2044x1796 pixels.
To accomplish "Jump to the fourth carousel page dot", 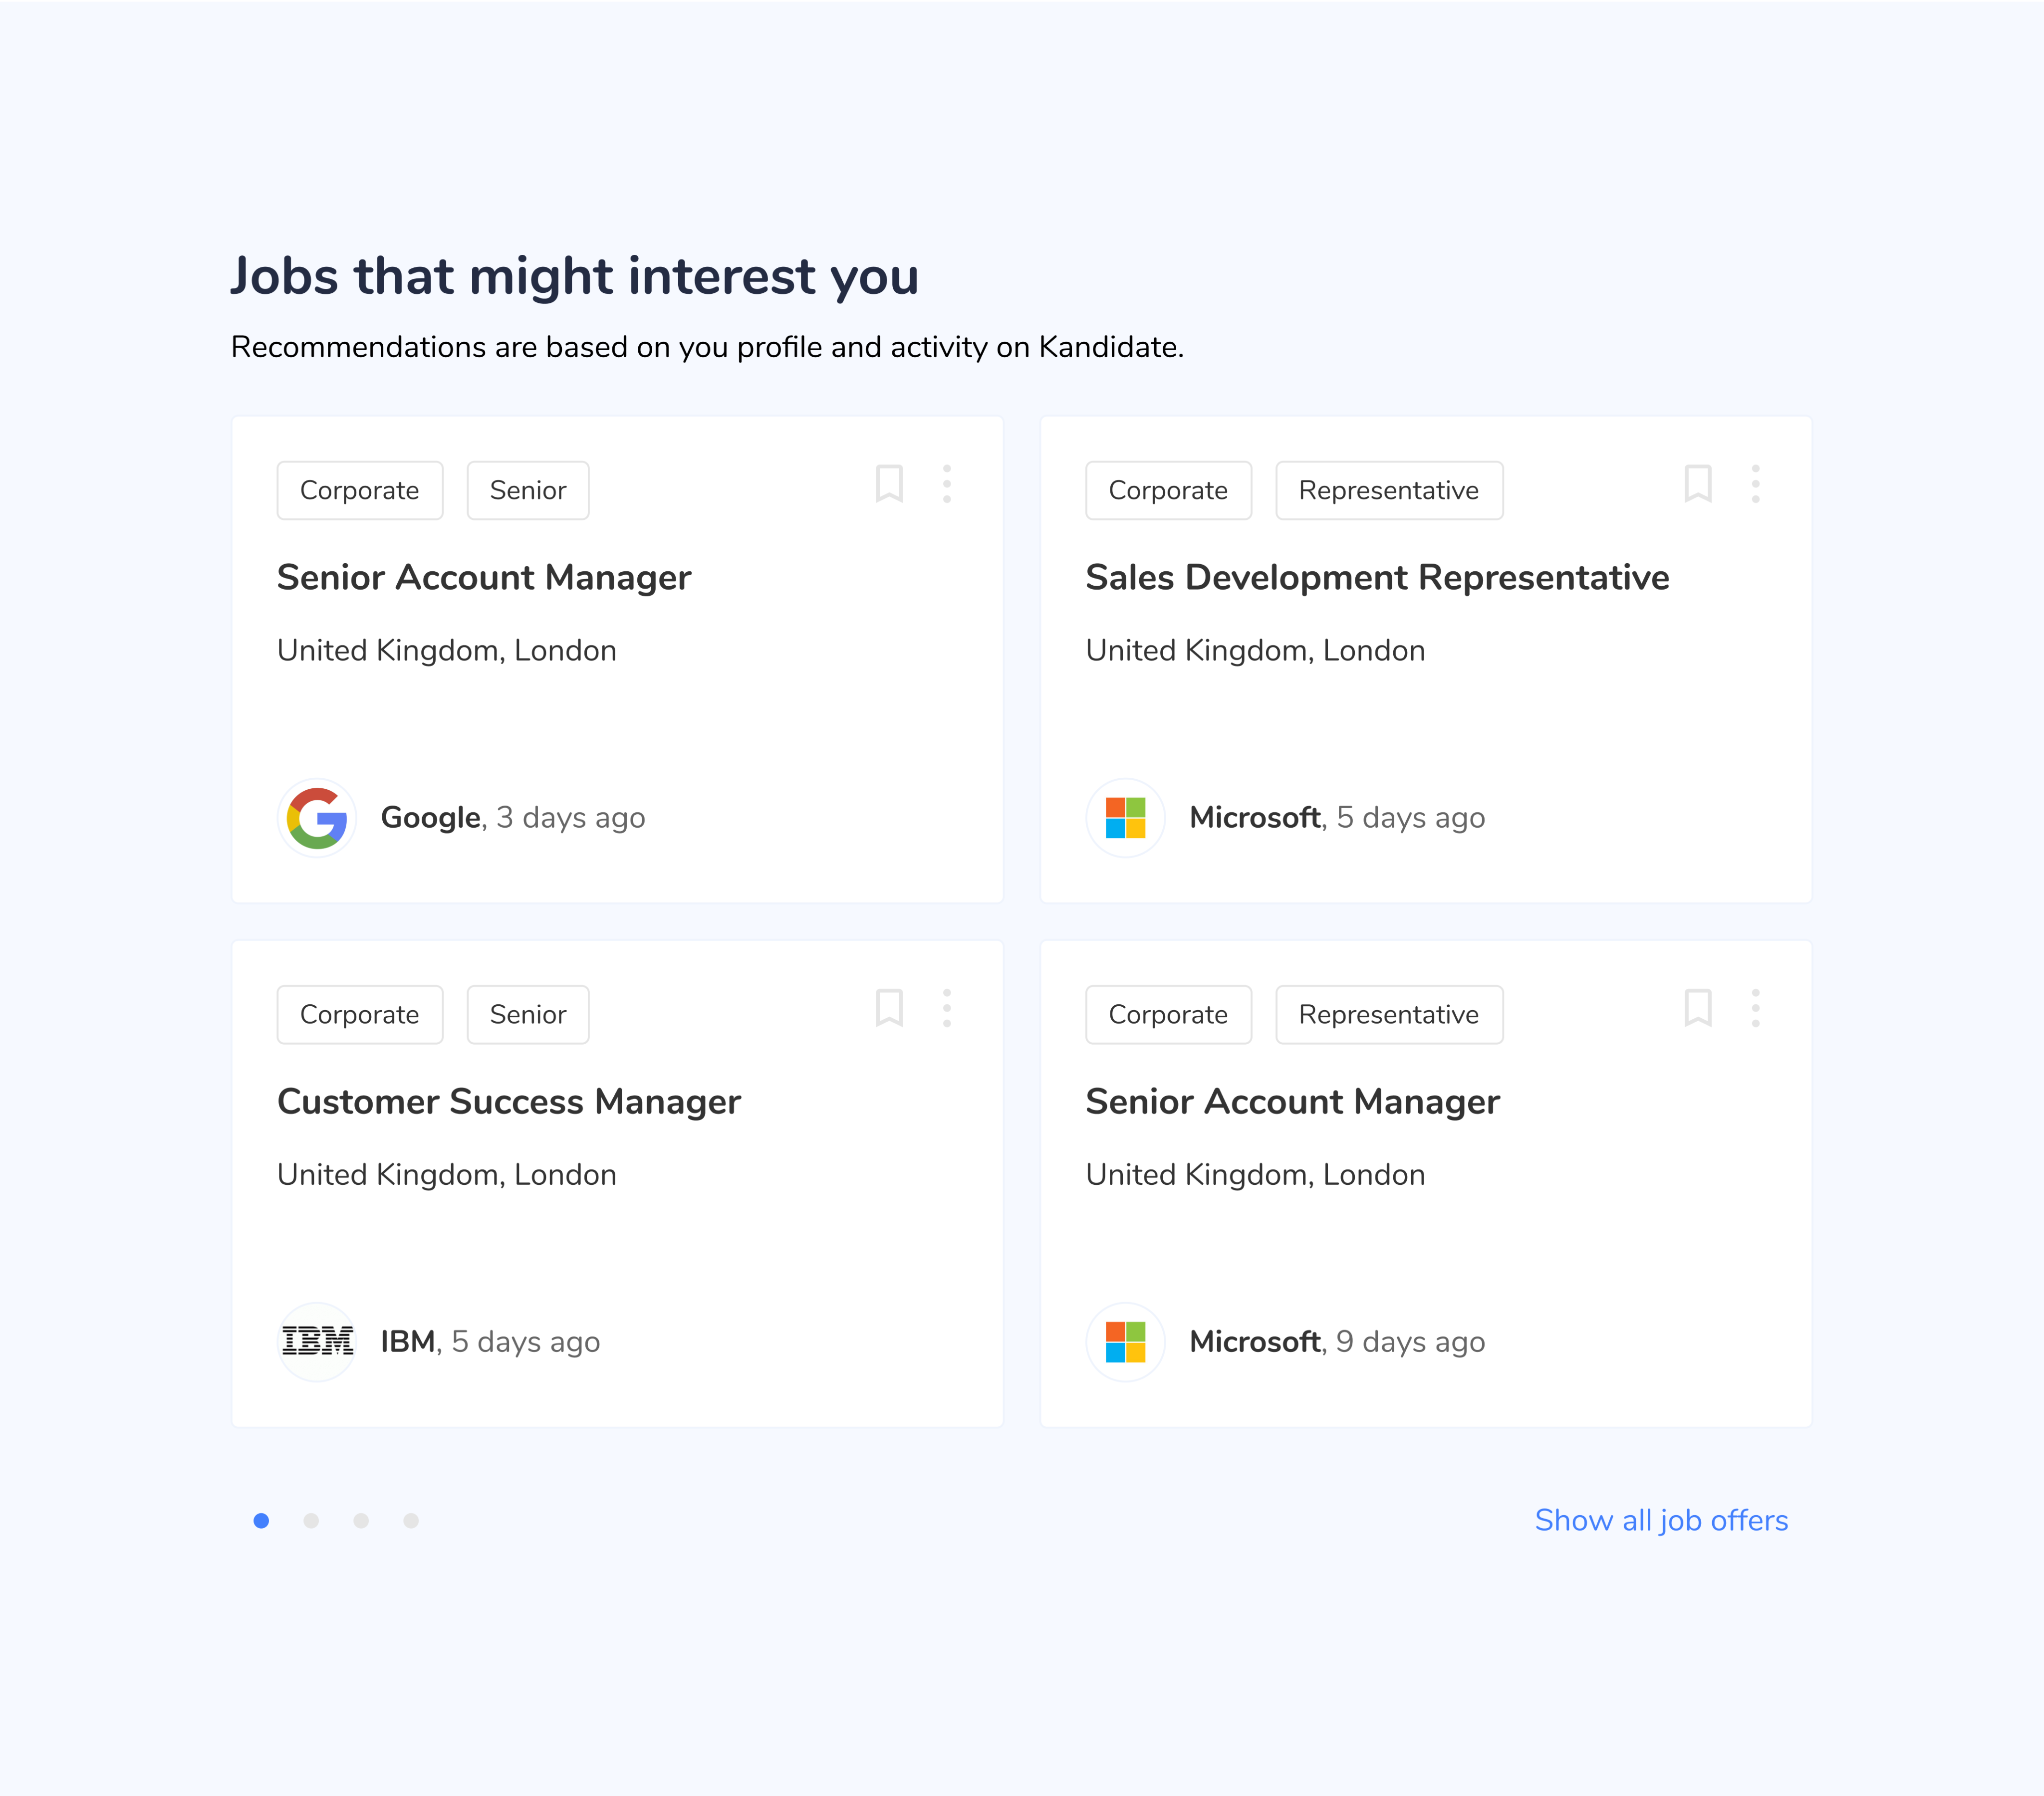I will click(411, 1521).
